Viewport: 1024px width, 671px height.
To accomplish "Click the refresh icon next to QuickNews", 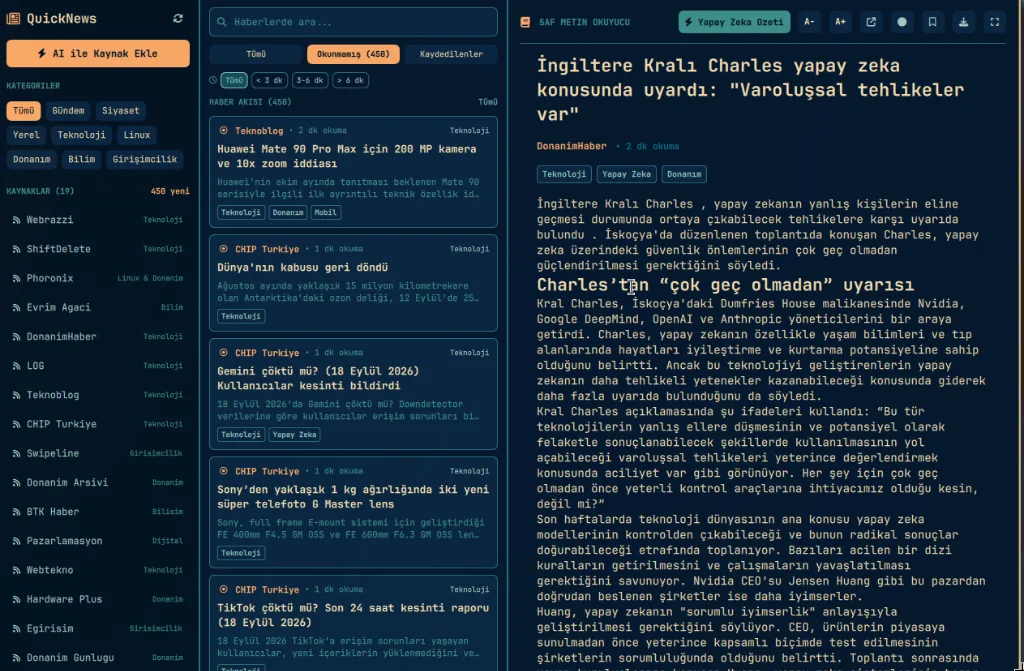I will 178,19.
